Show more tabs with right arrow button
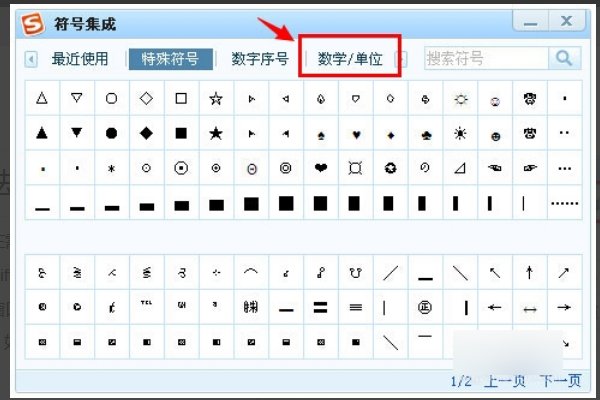 tap(403, 59)
